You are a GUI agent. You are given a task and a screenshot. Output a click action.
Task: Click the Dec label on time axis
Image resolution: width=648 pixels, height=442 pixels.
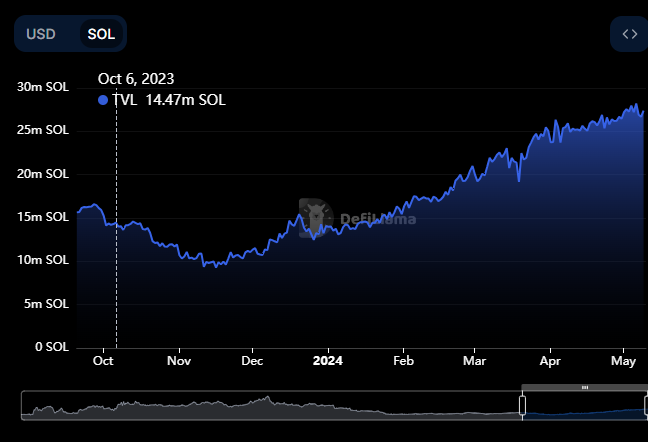252,361
